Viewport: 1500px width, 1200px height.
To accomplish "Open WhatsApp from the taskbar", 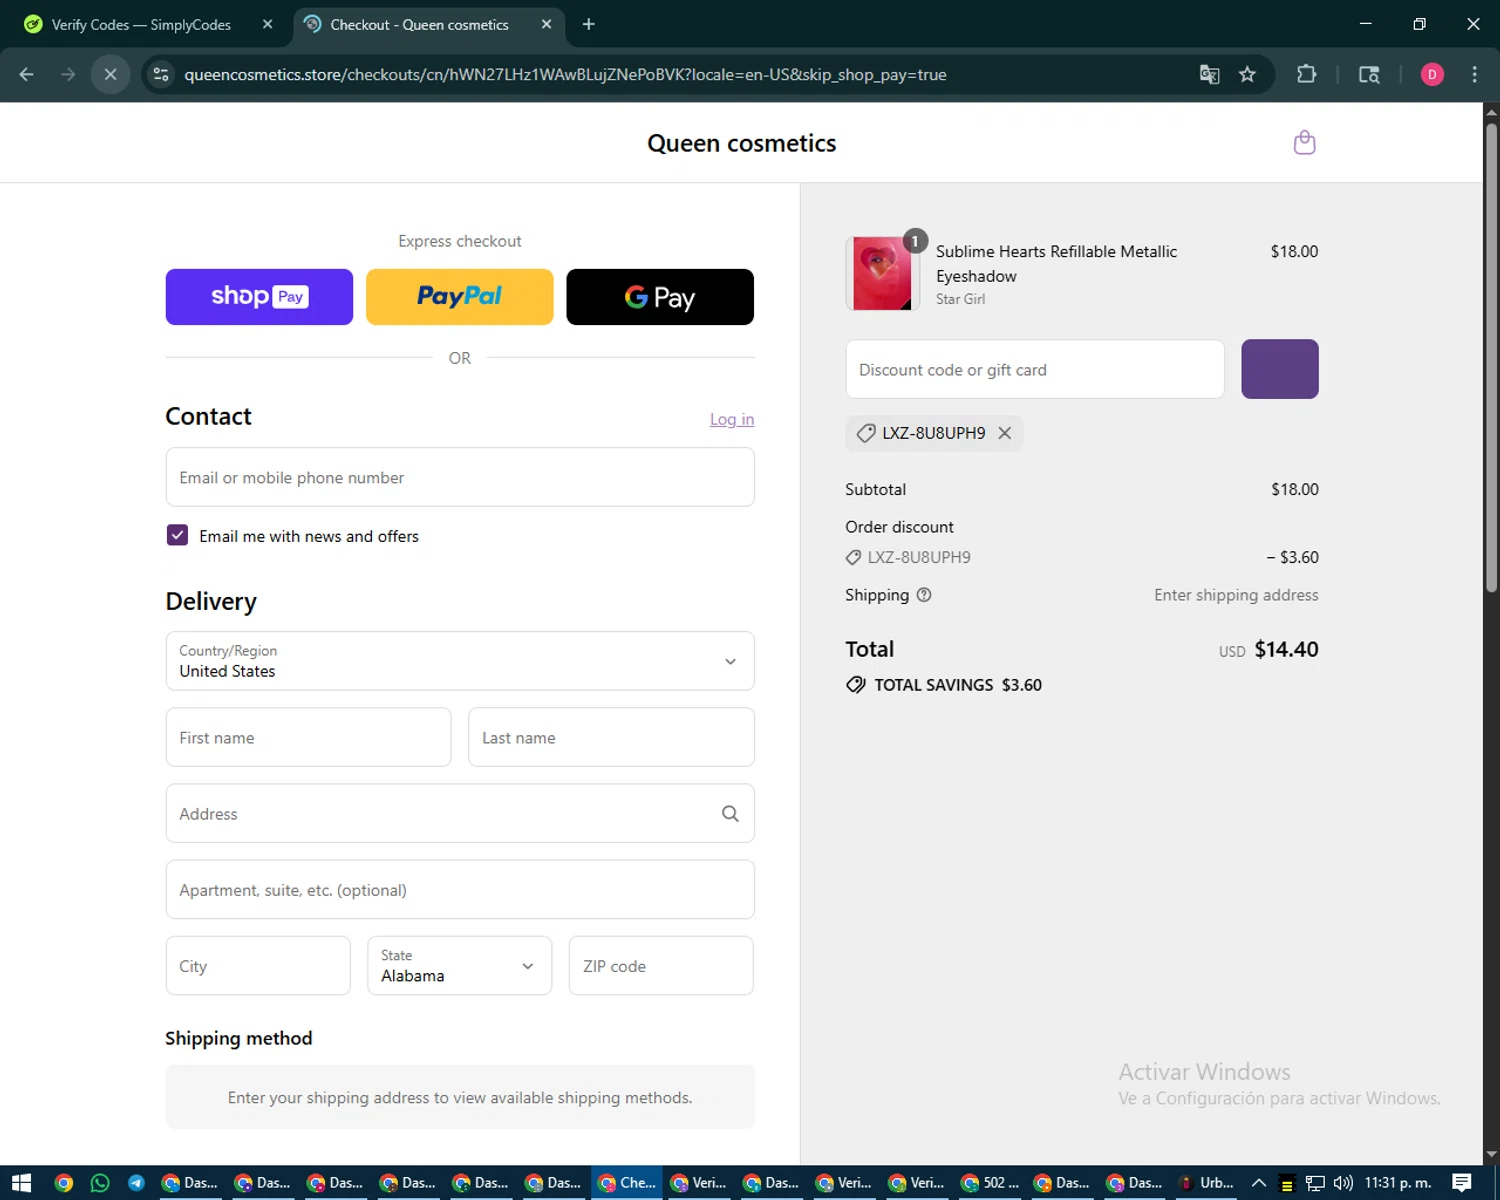I will tap(100, 1183).
